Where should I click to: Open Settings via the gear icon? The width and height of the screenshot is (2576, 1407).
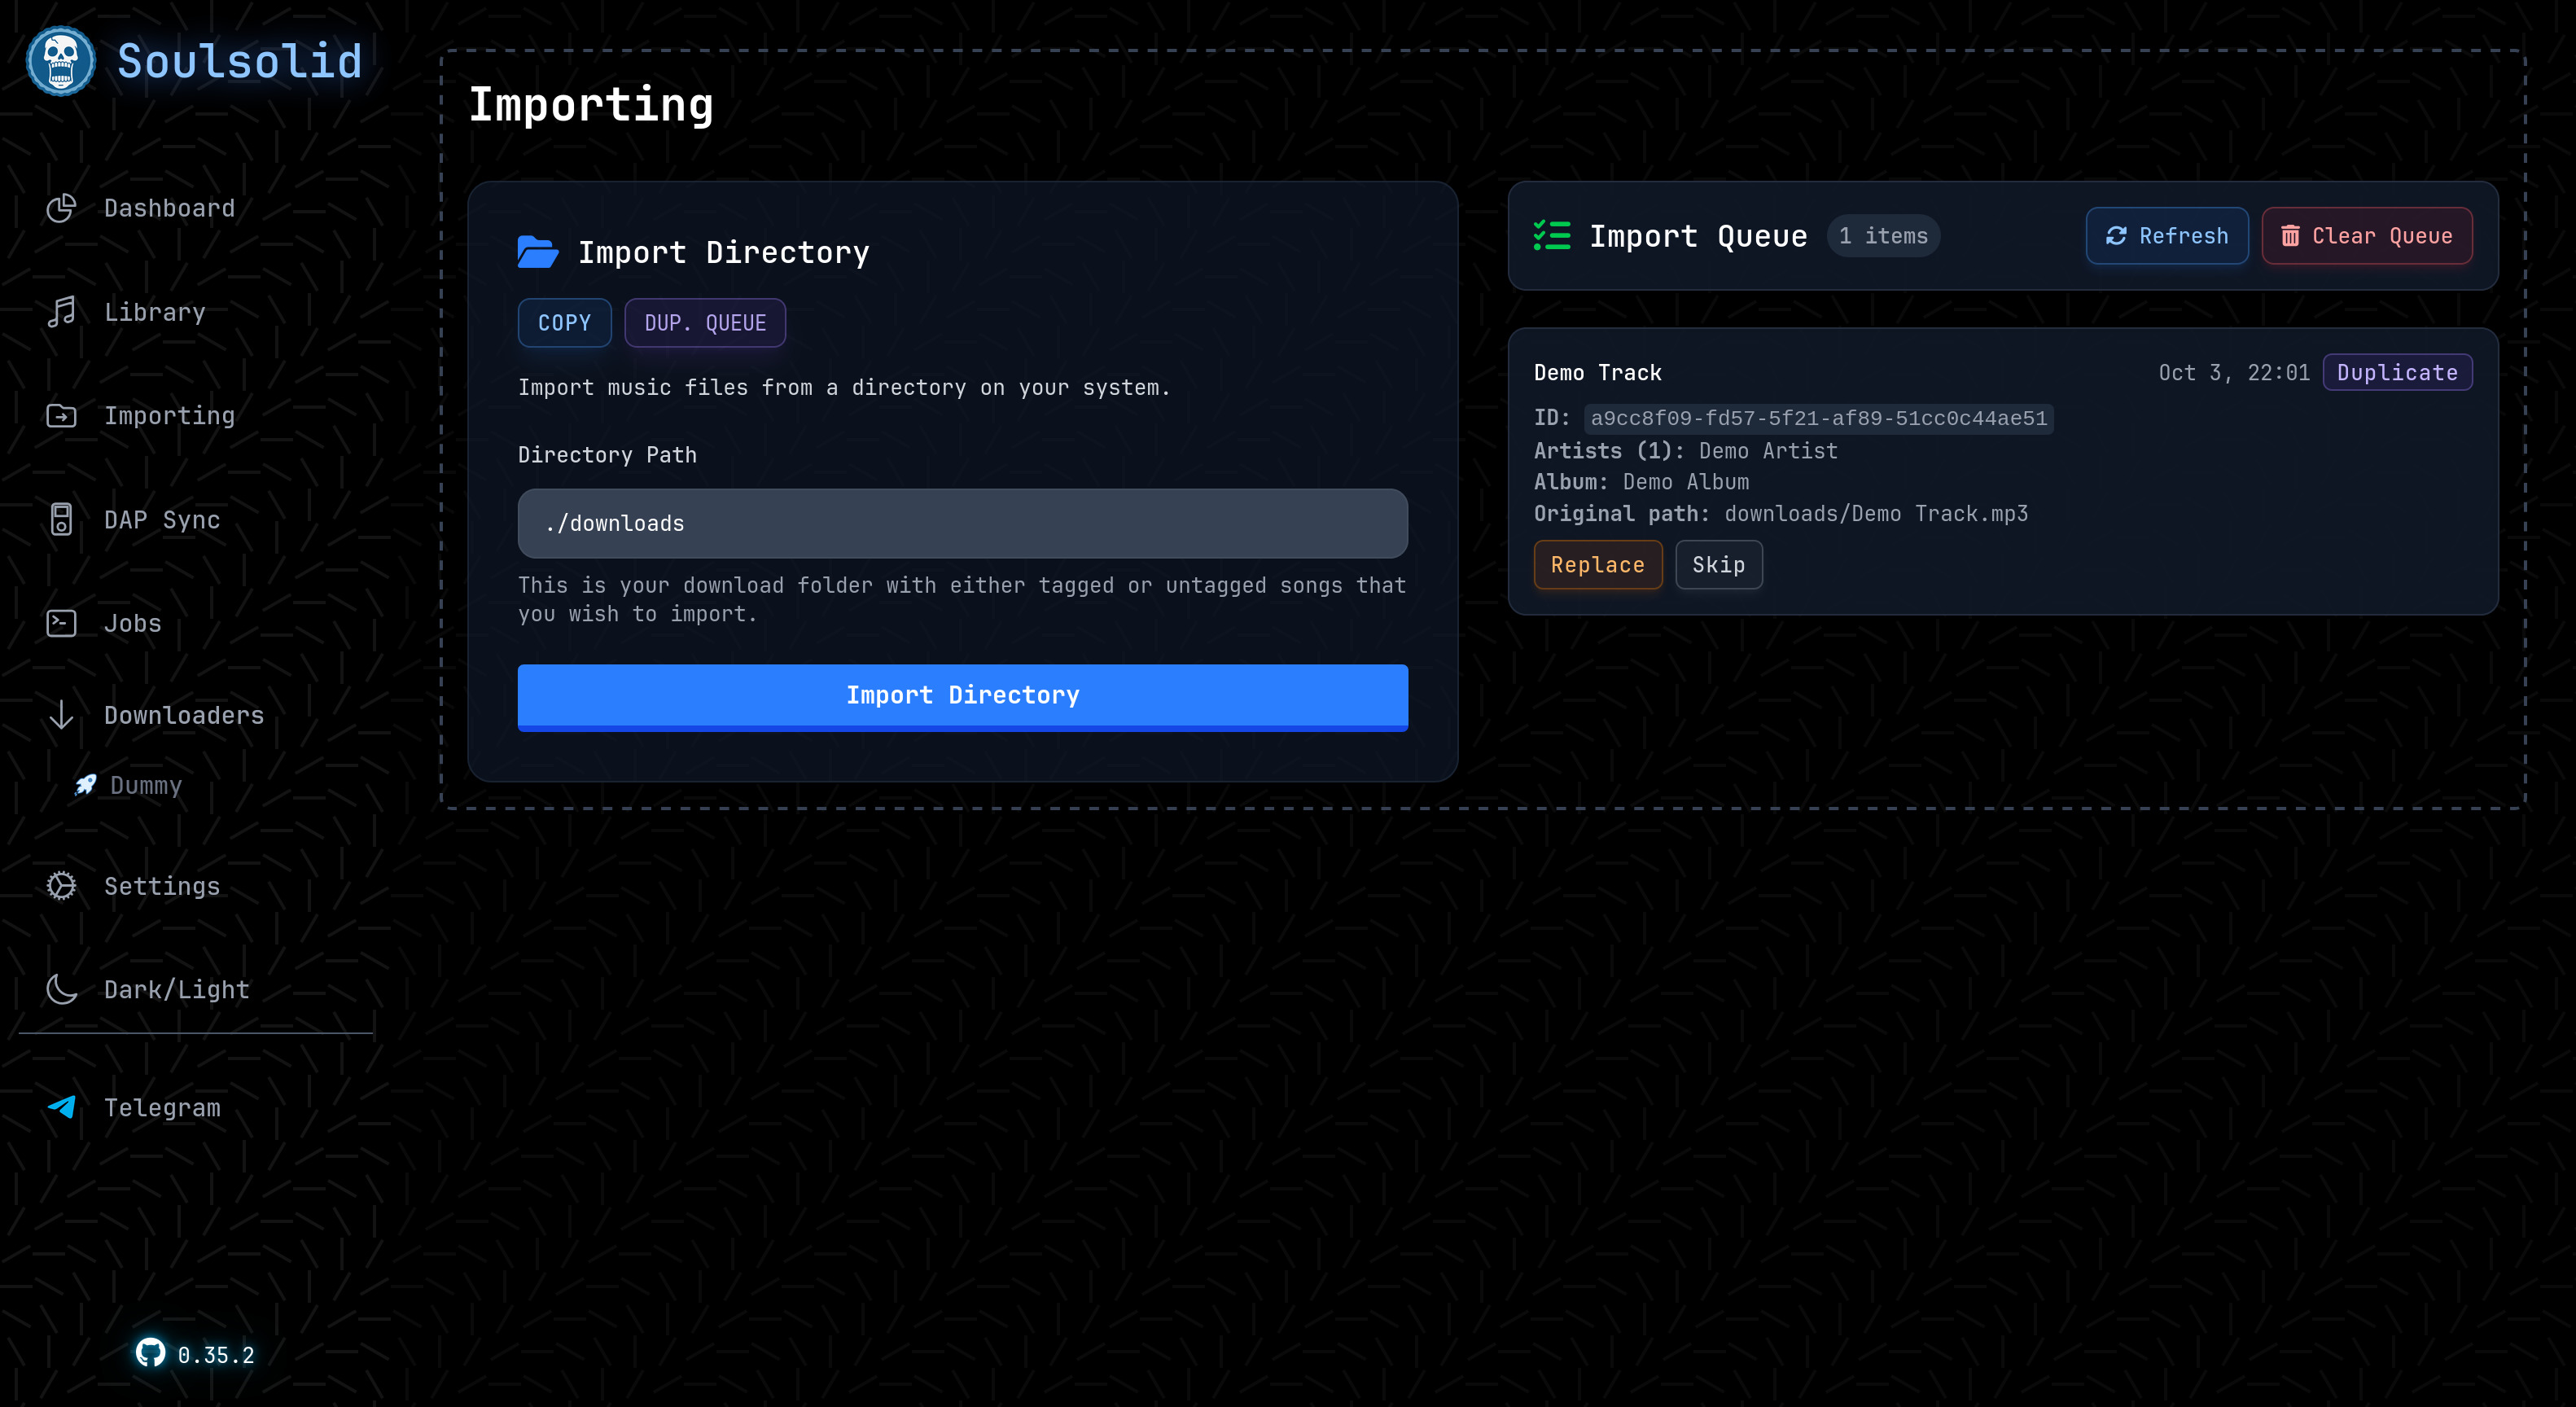pyautogui.click(x=61, y=886)
